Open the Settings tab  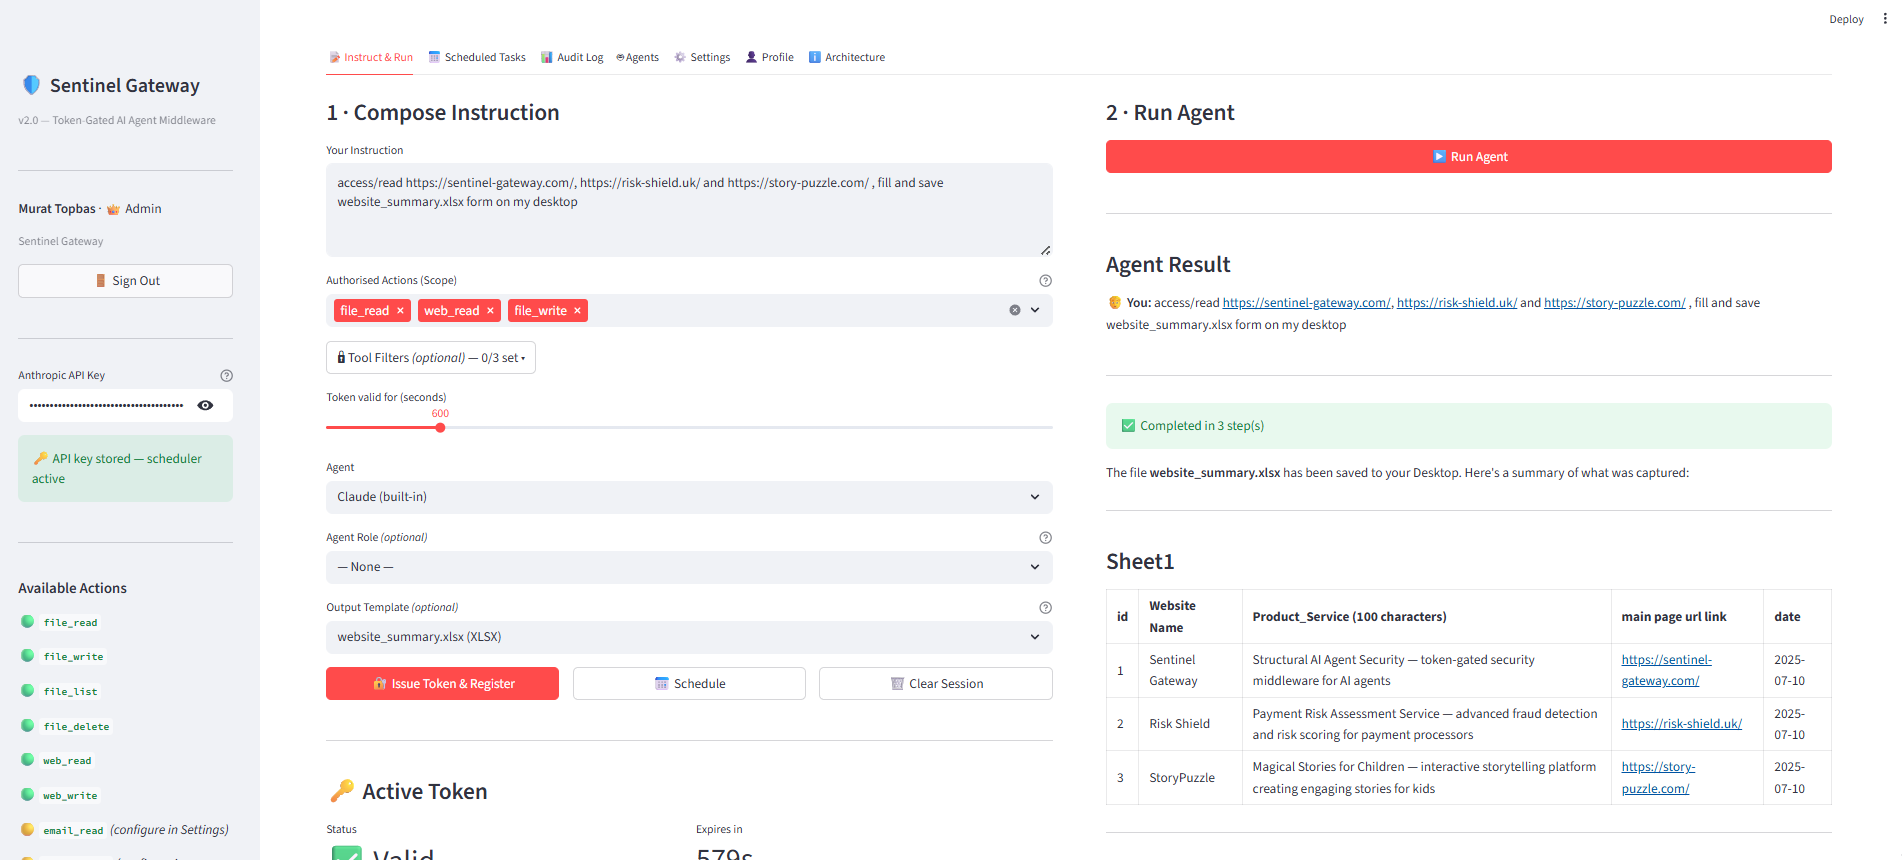click(702, 58)
